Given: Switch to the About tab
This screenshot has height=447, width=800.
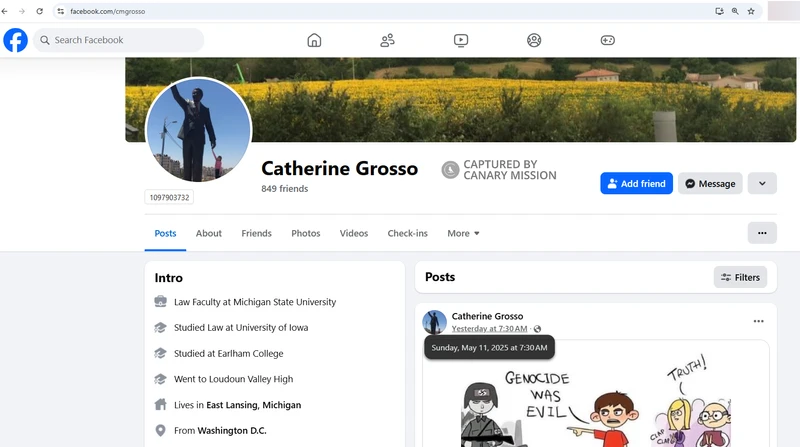Looking at the screenshot, I should coord(209,233).
